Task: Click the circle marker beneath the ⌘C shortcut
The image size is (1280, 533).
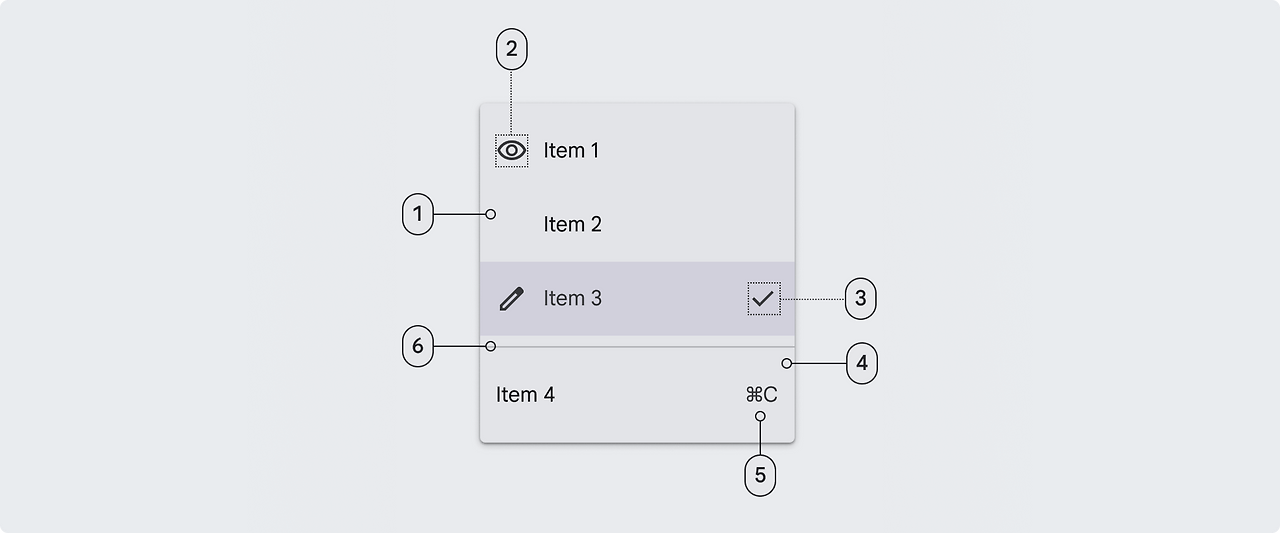Action: tap(760, 416)
